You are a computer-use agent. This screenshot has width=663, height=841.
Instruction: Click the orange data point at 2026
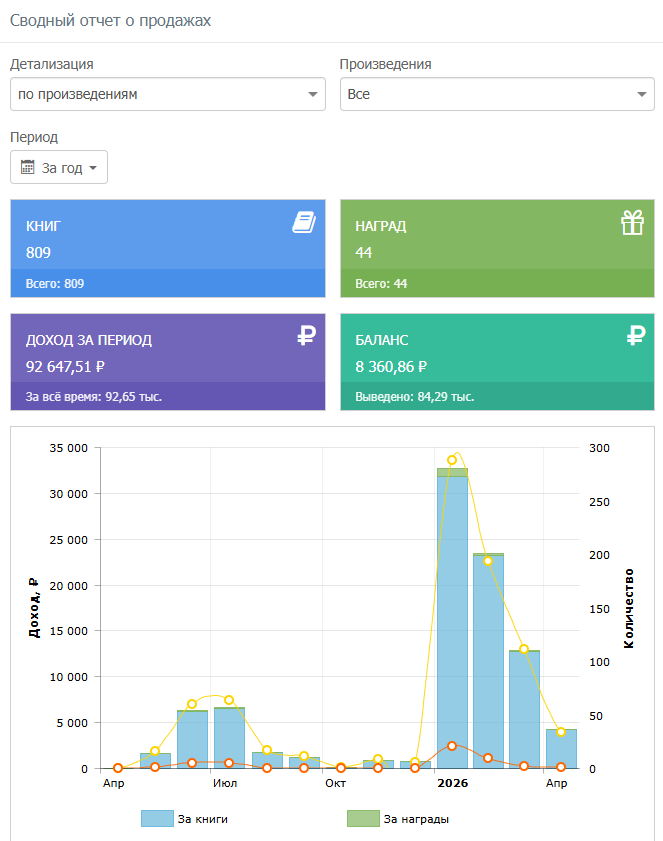click(x=452, y=746)
